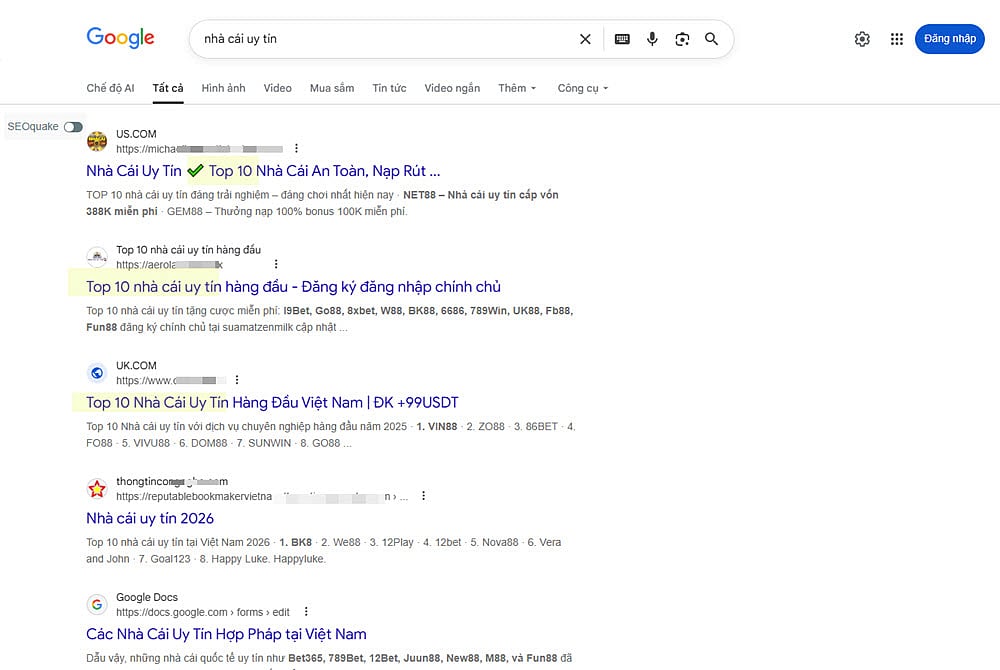Screen dimensions: 1000x670
Task: Click the https://reputablebookmakervietna URL text
Action: click(194, 497)
